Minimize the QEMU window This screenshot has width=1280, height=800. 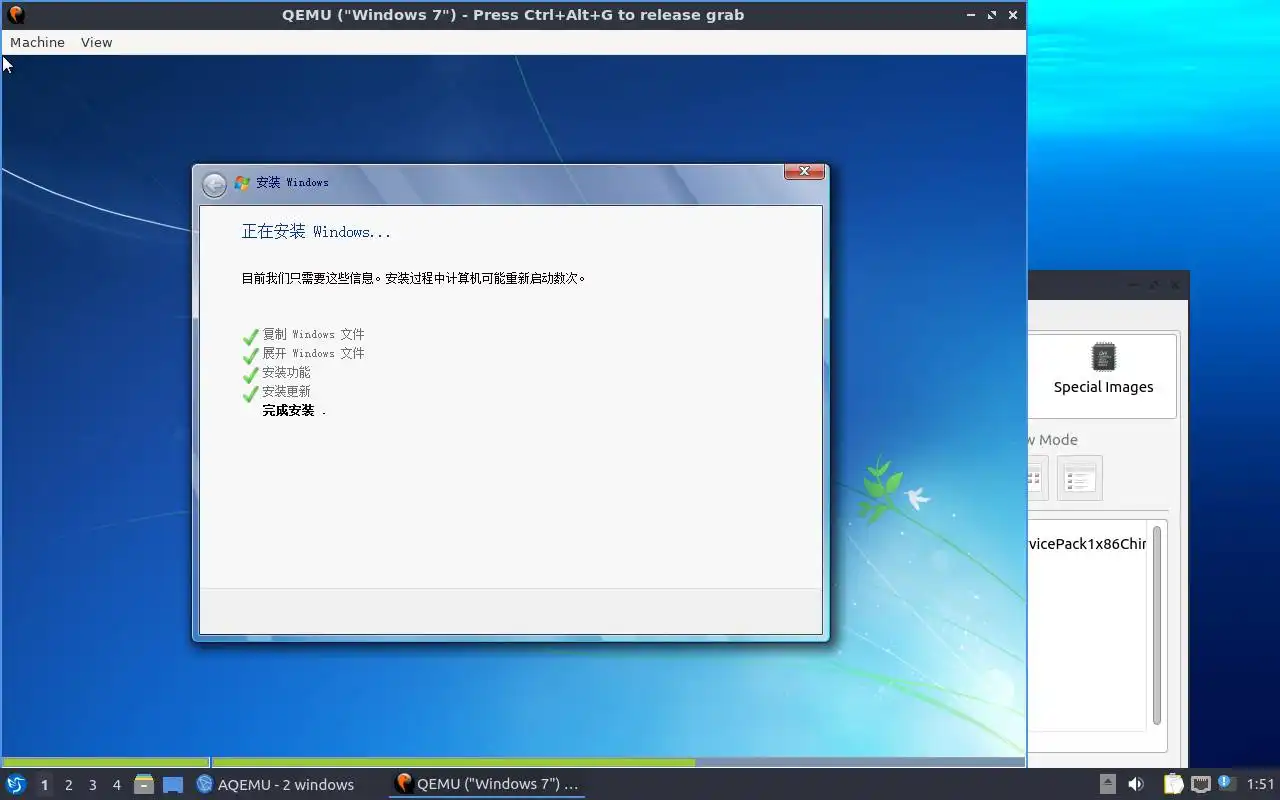click(971, 15)
